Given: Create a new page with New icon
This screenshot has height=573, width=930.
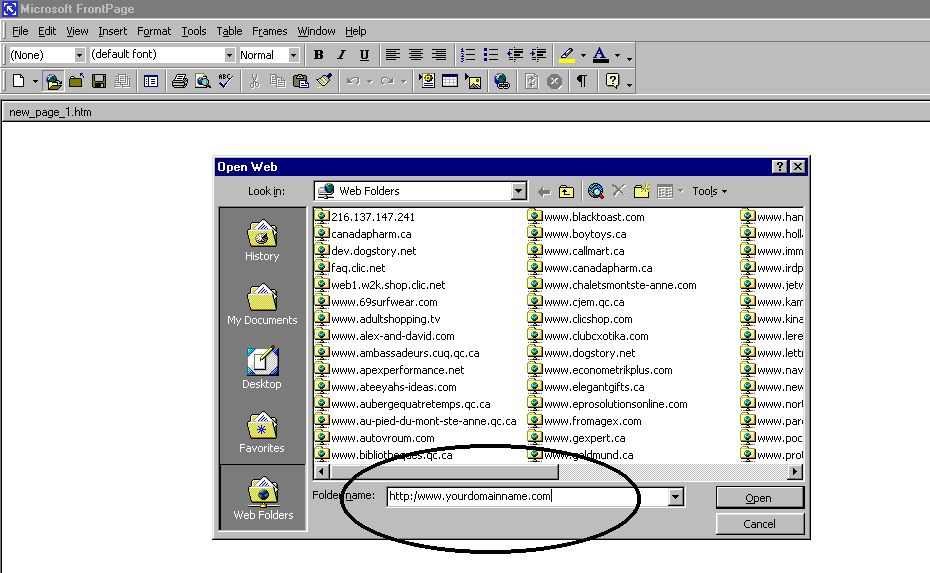Looking at the screenshot, I should pyautogui.click(x=18, y=81).
